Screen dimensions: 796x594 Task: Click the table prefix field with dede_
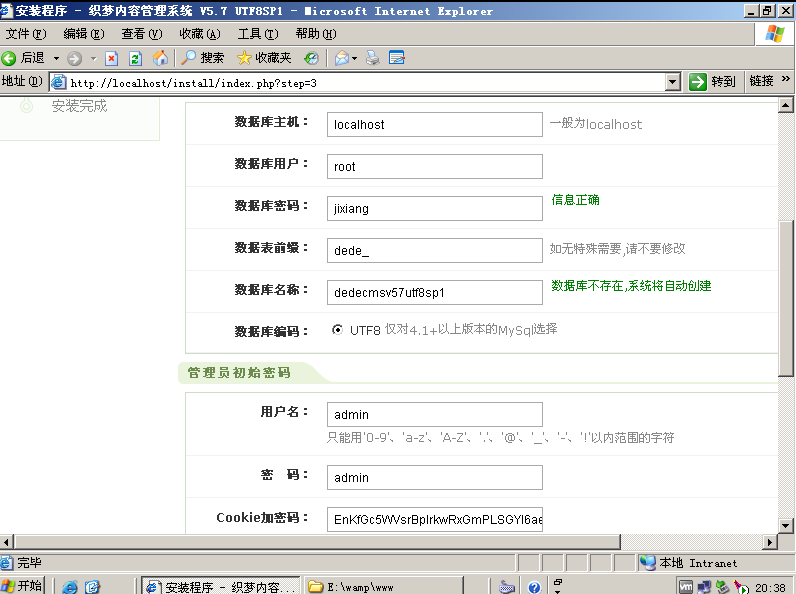point(435,251)
